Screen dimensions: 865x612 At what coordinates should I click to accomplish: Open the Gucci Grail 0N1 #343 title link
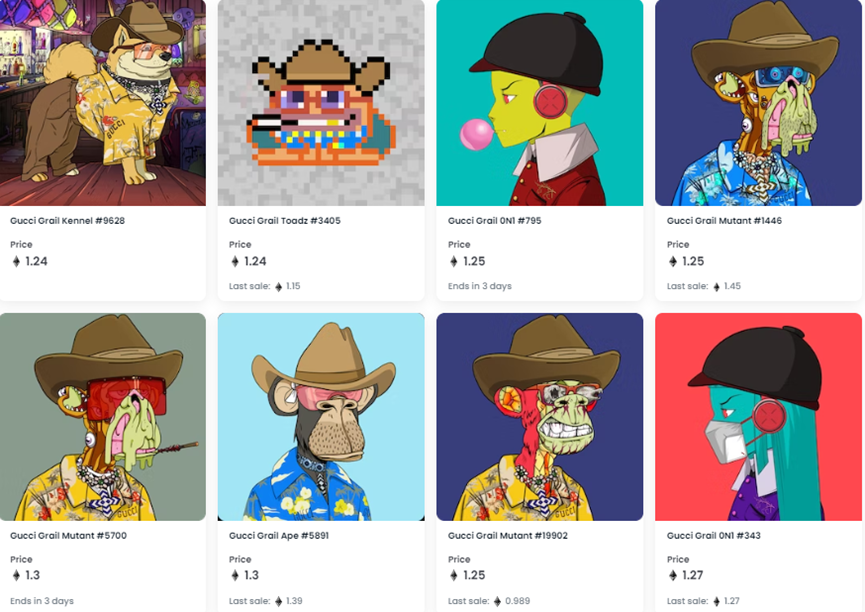[x=713, y=535]
